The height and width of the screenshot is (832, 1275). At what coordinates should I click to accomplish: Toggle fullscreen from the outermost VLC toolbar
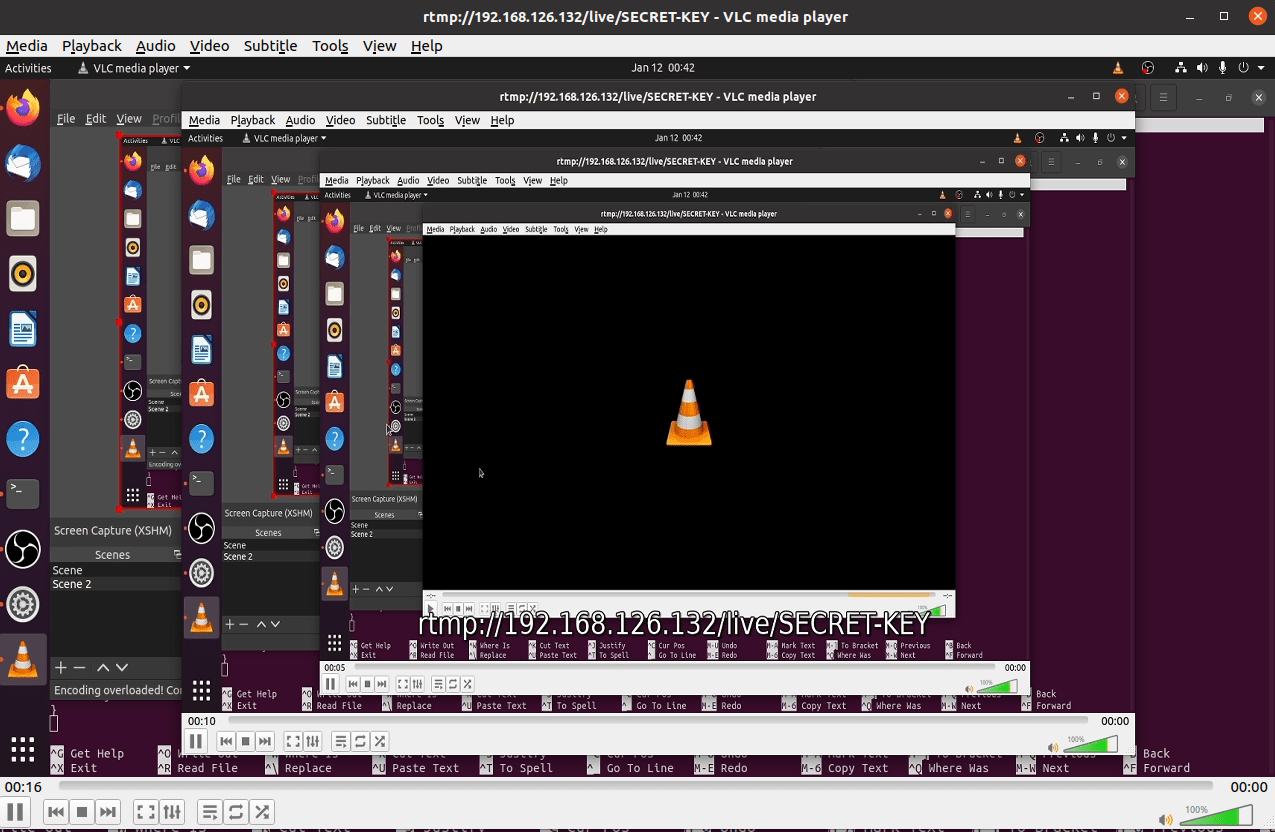pos(146,812)
